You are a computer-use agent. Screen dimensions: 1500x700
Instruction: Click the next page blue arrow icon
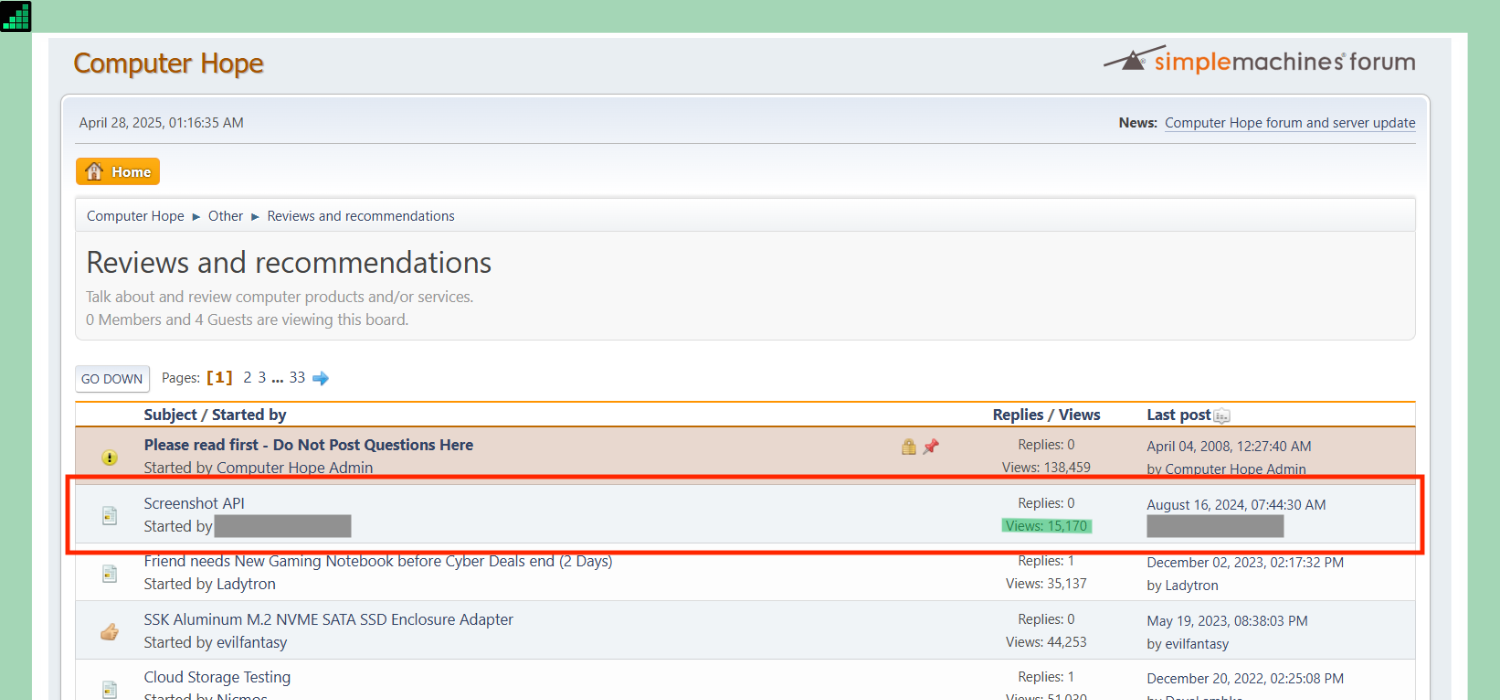click(x=321, y=378)
